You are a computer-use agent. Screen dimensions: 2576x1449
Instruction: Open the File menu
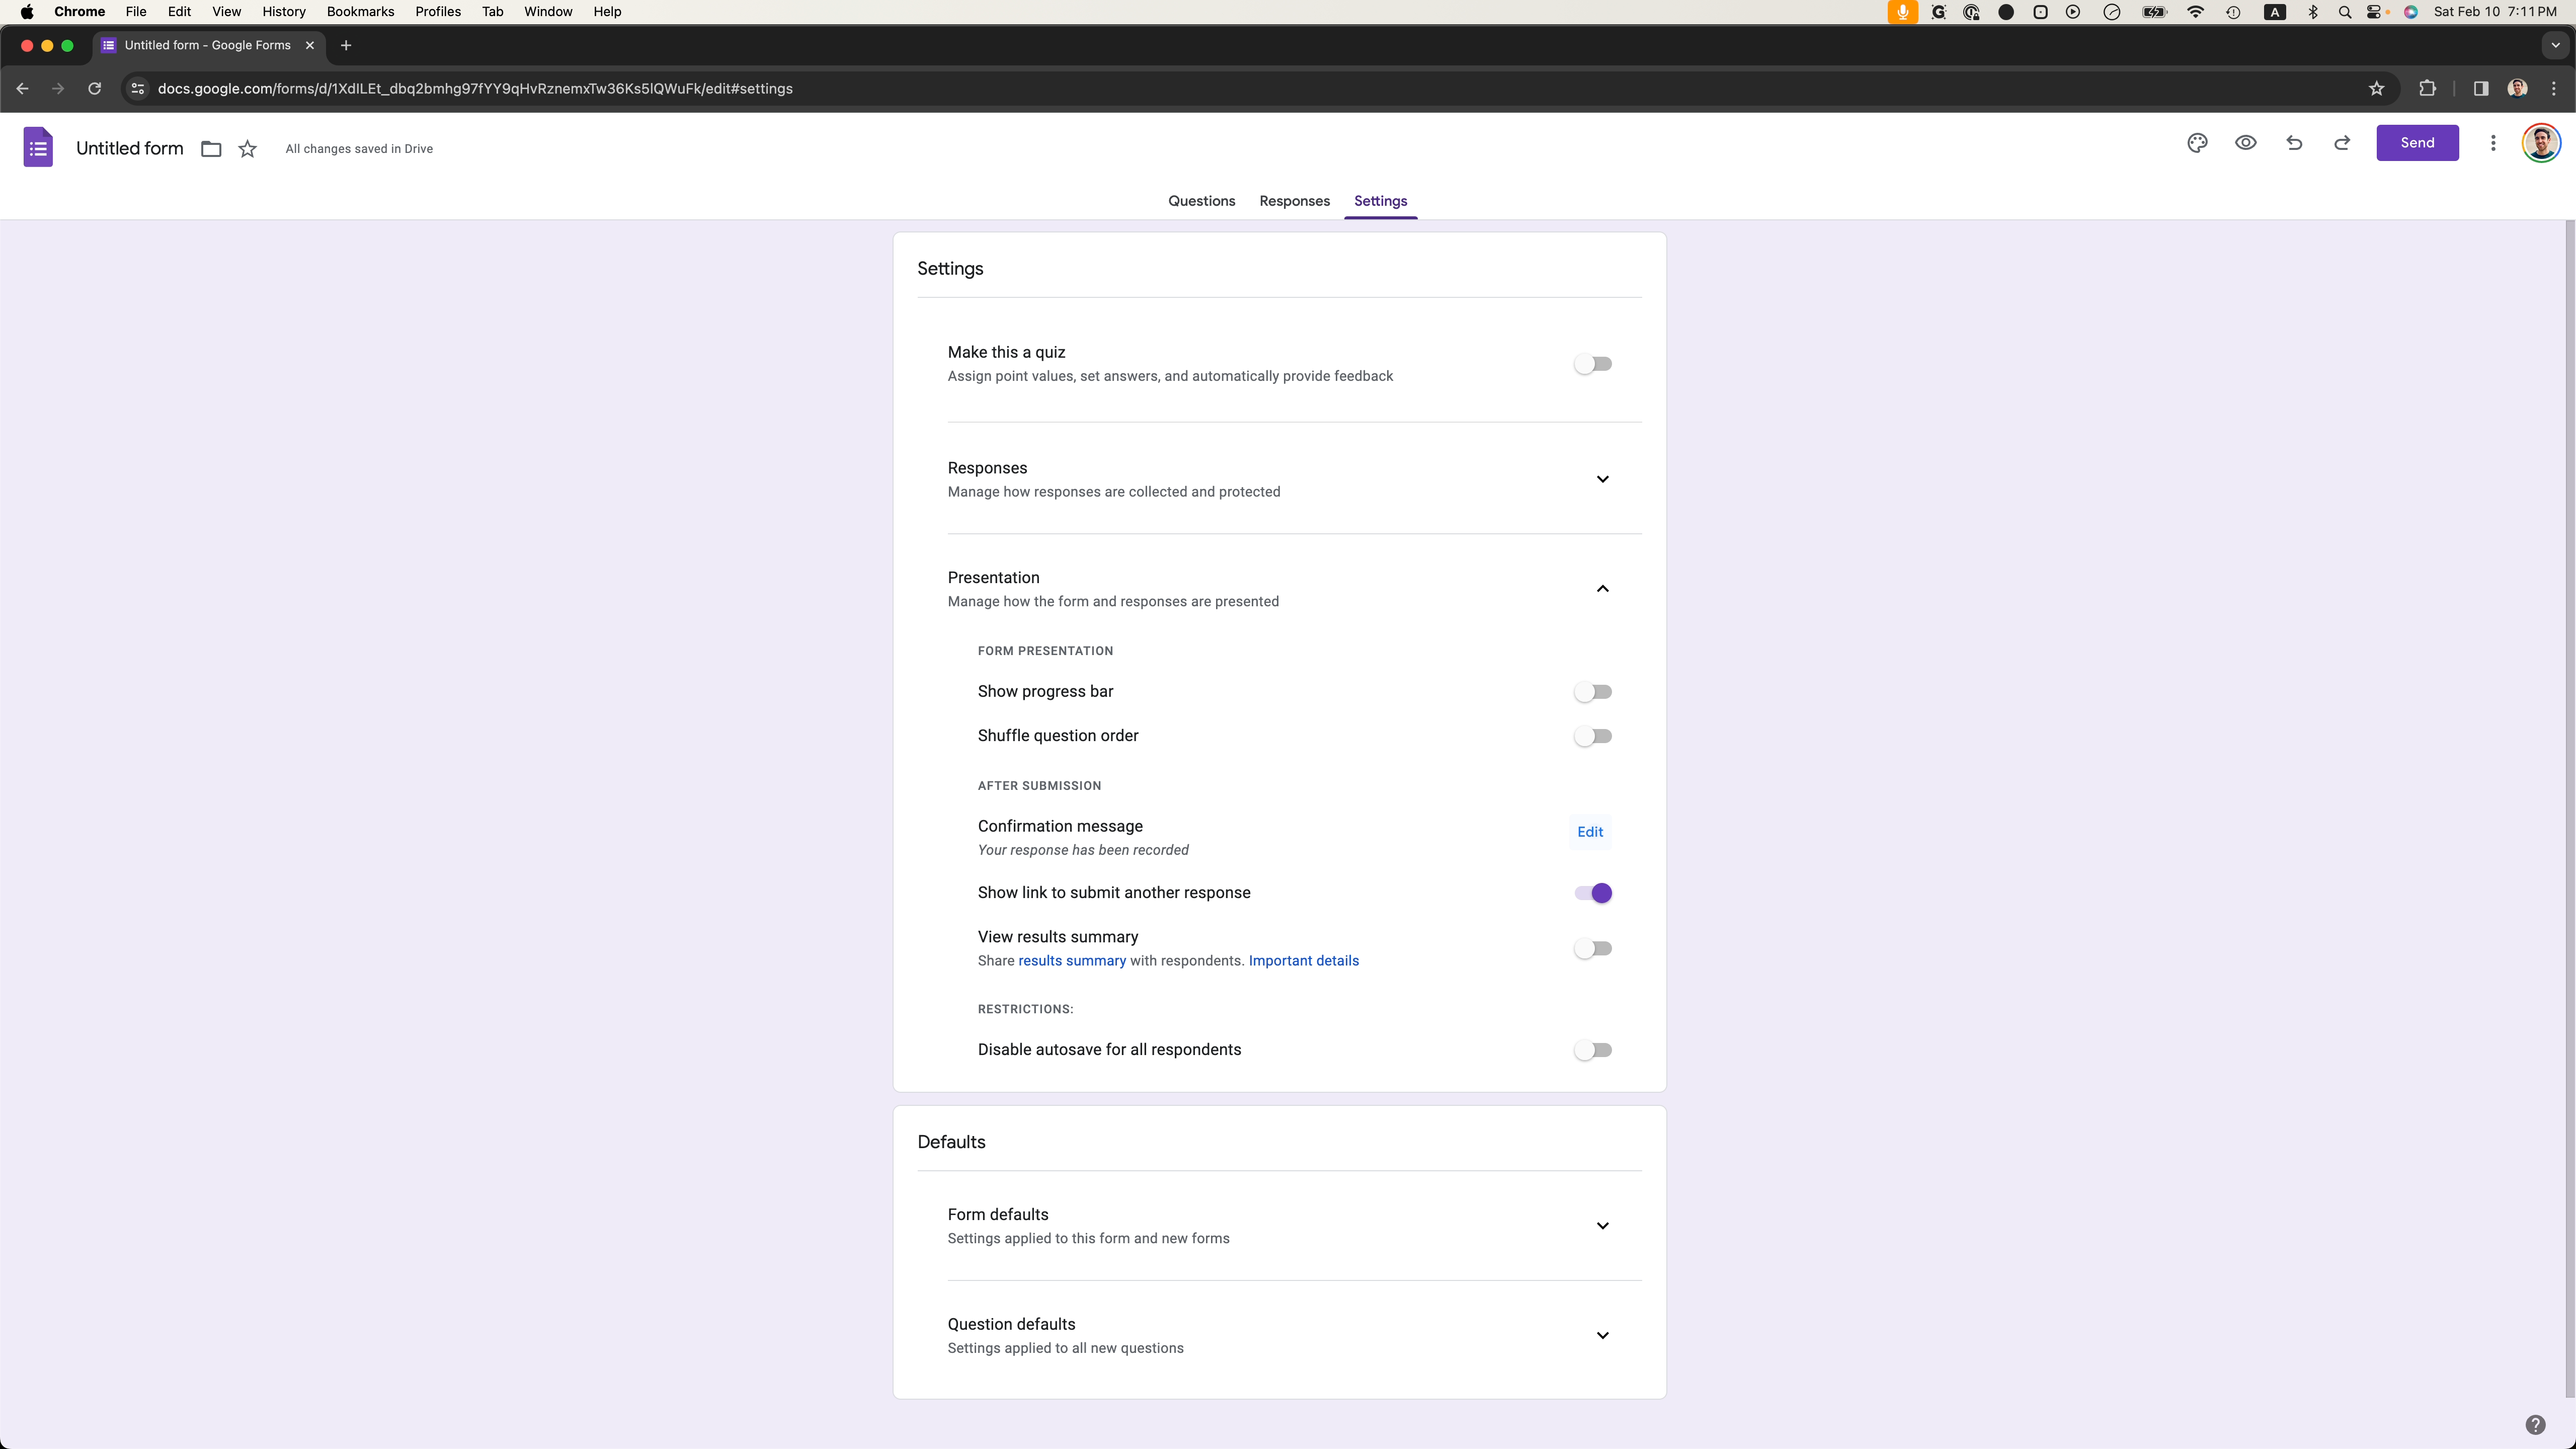tap(136, 12)
